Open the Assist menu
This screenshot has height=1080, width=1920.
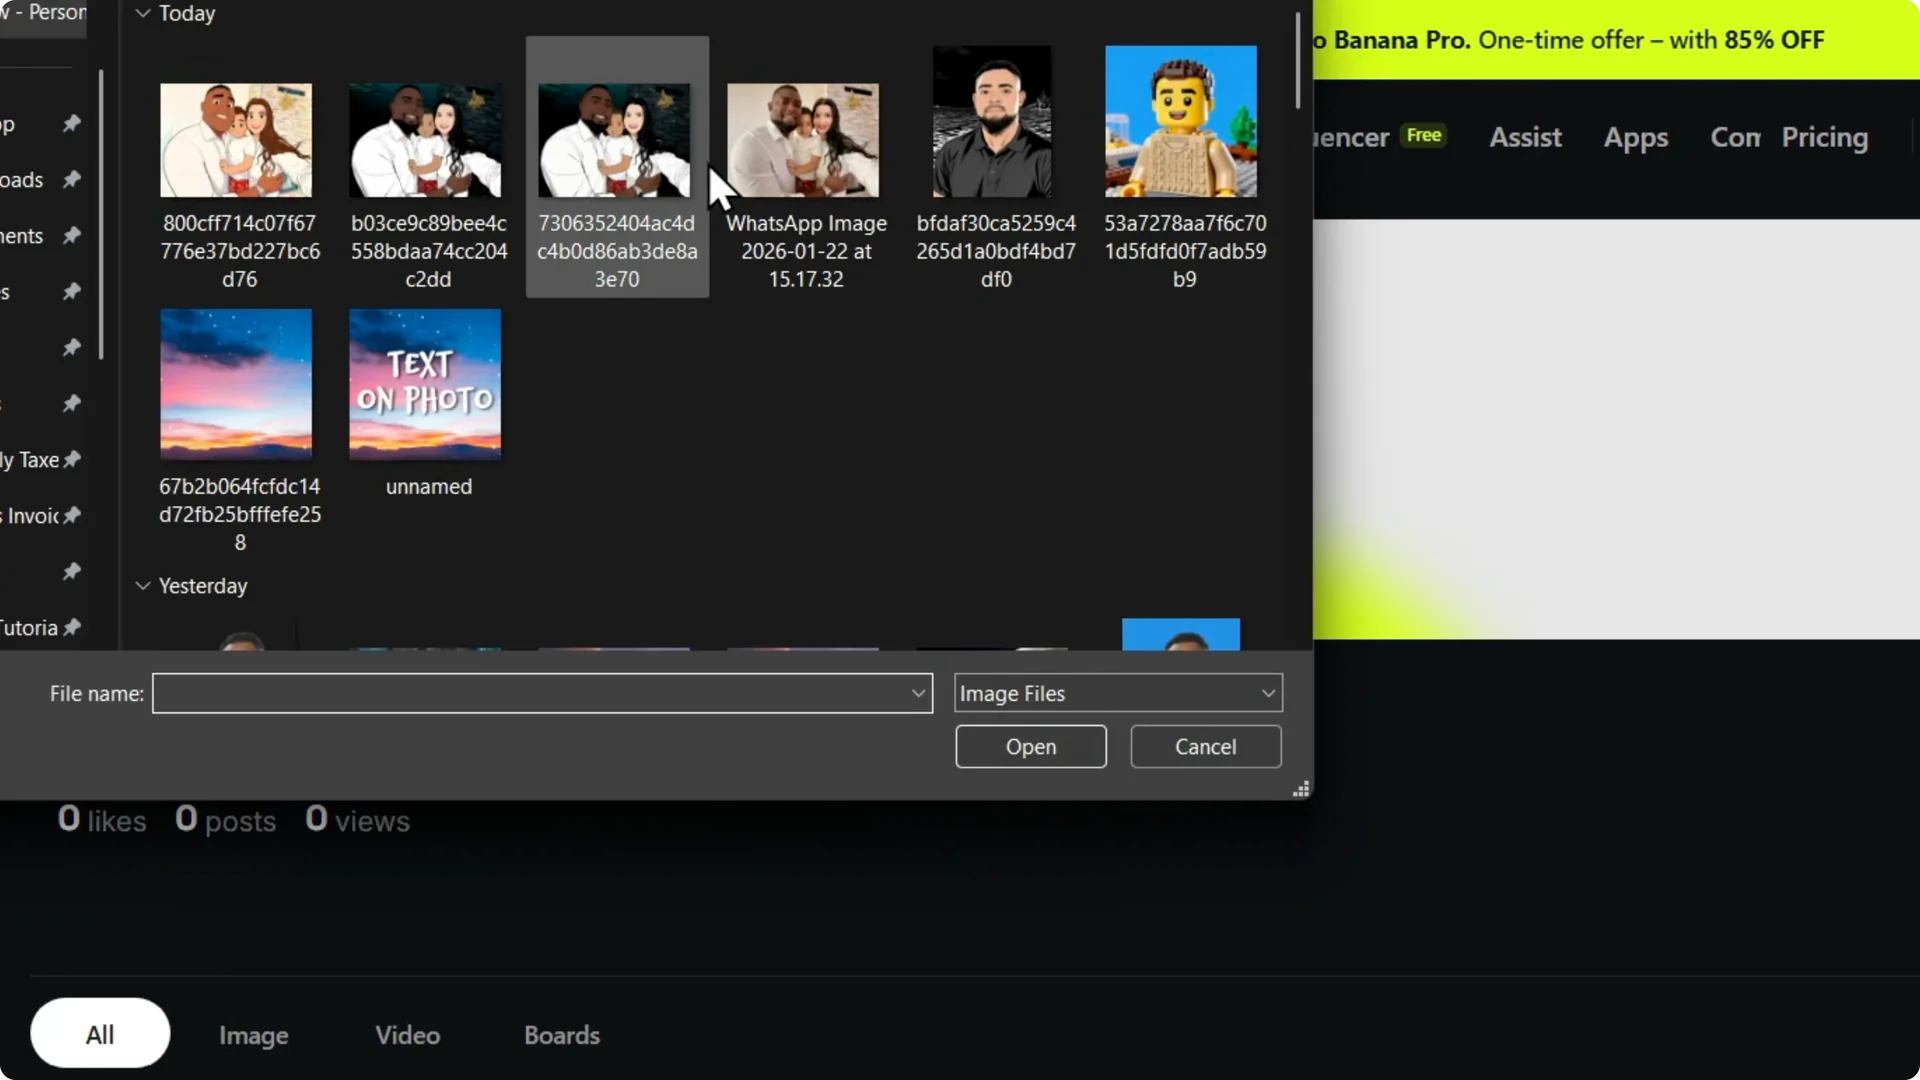1525,137
